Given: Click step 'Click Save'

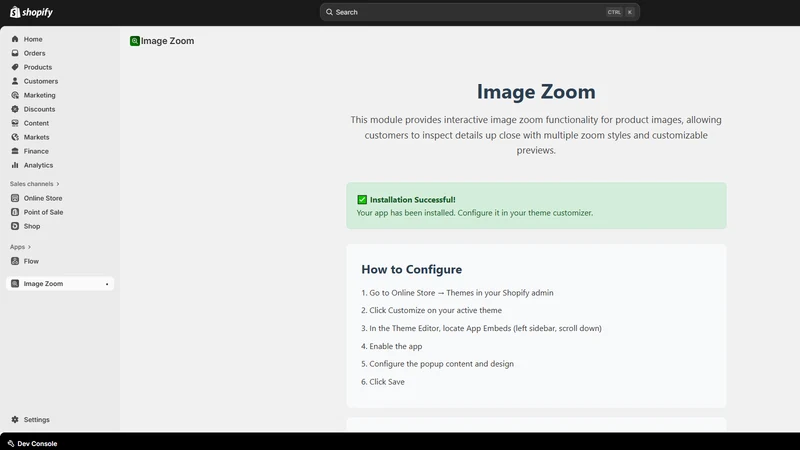Looking at the screenshot, I should [x=383, y=382].
